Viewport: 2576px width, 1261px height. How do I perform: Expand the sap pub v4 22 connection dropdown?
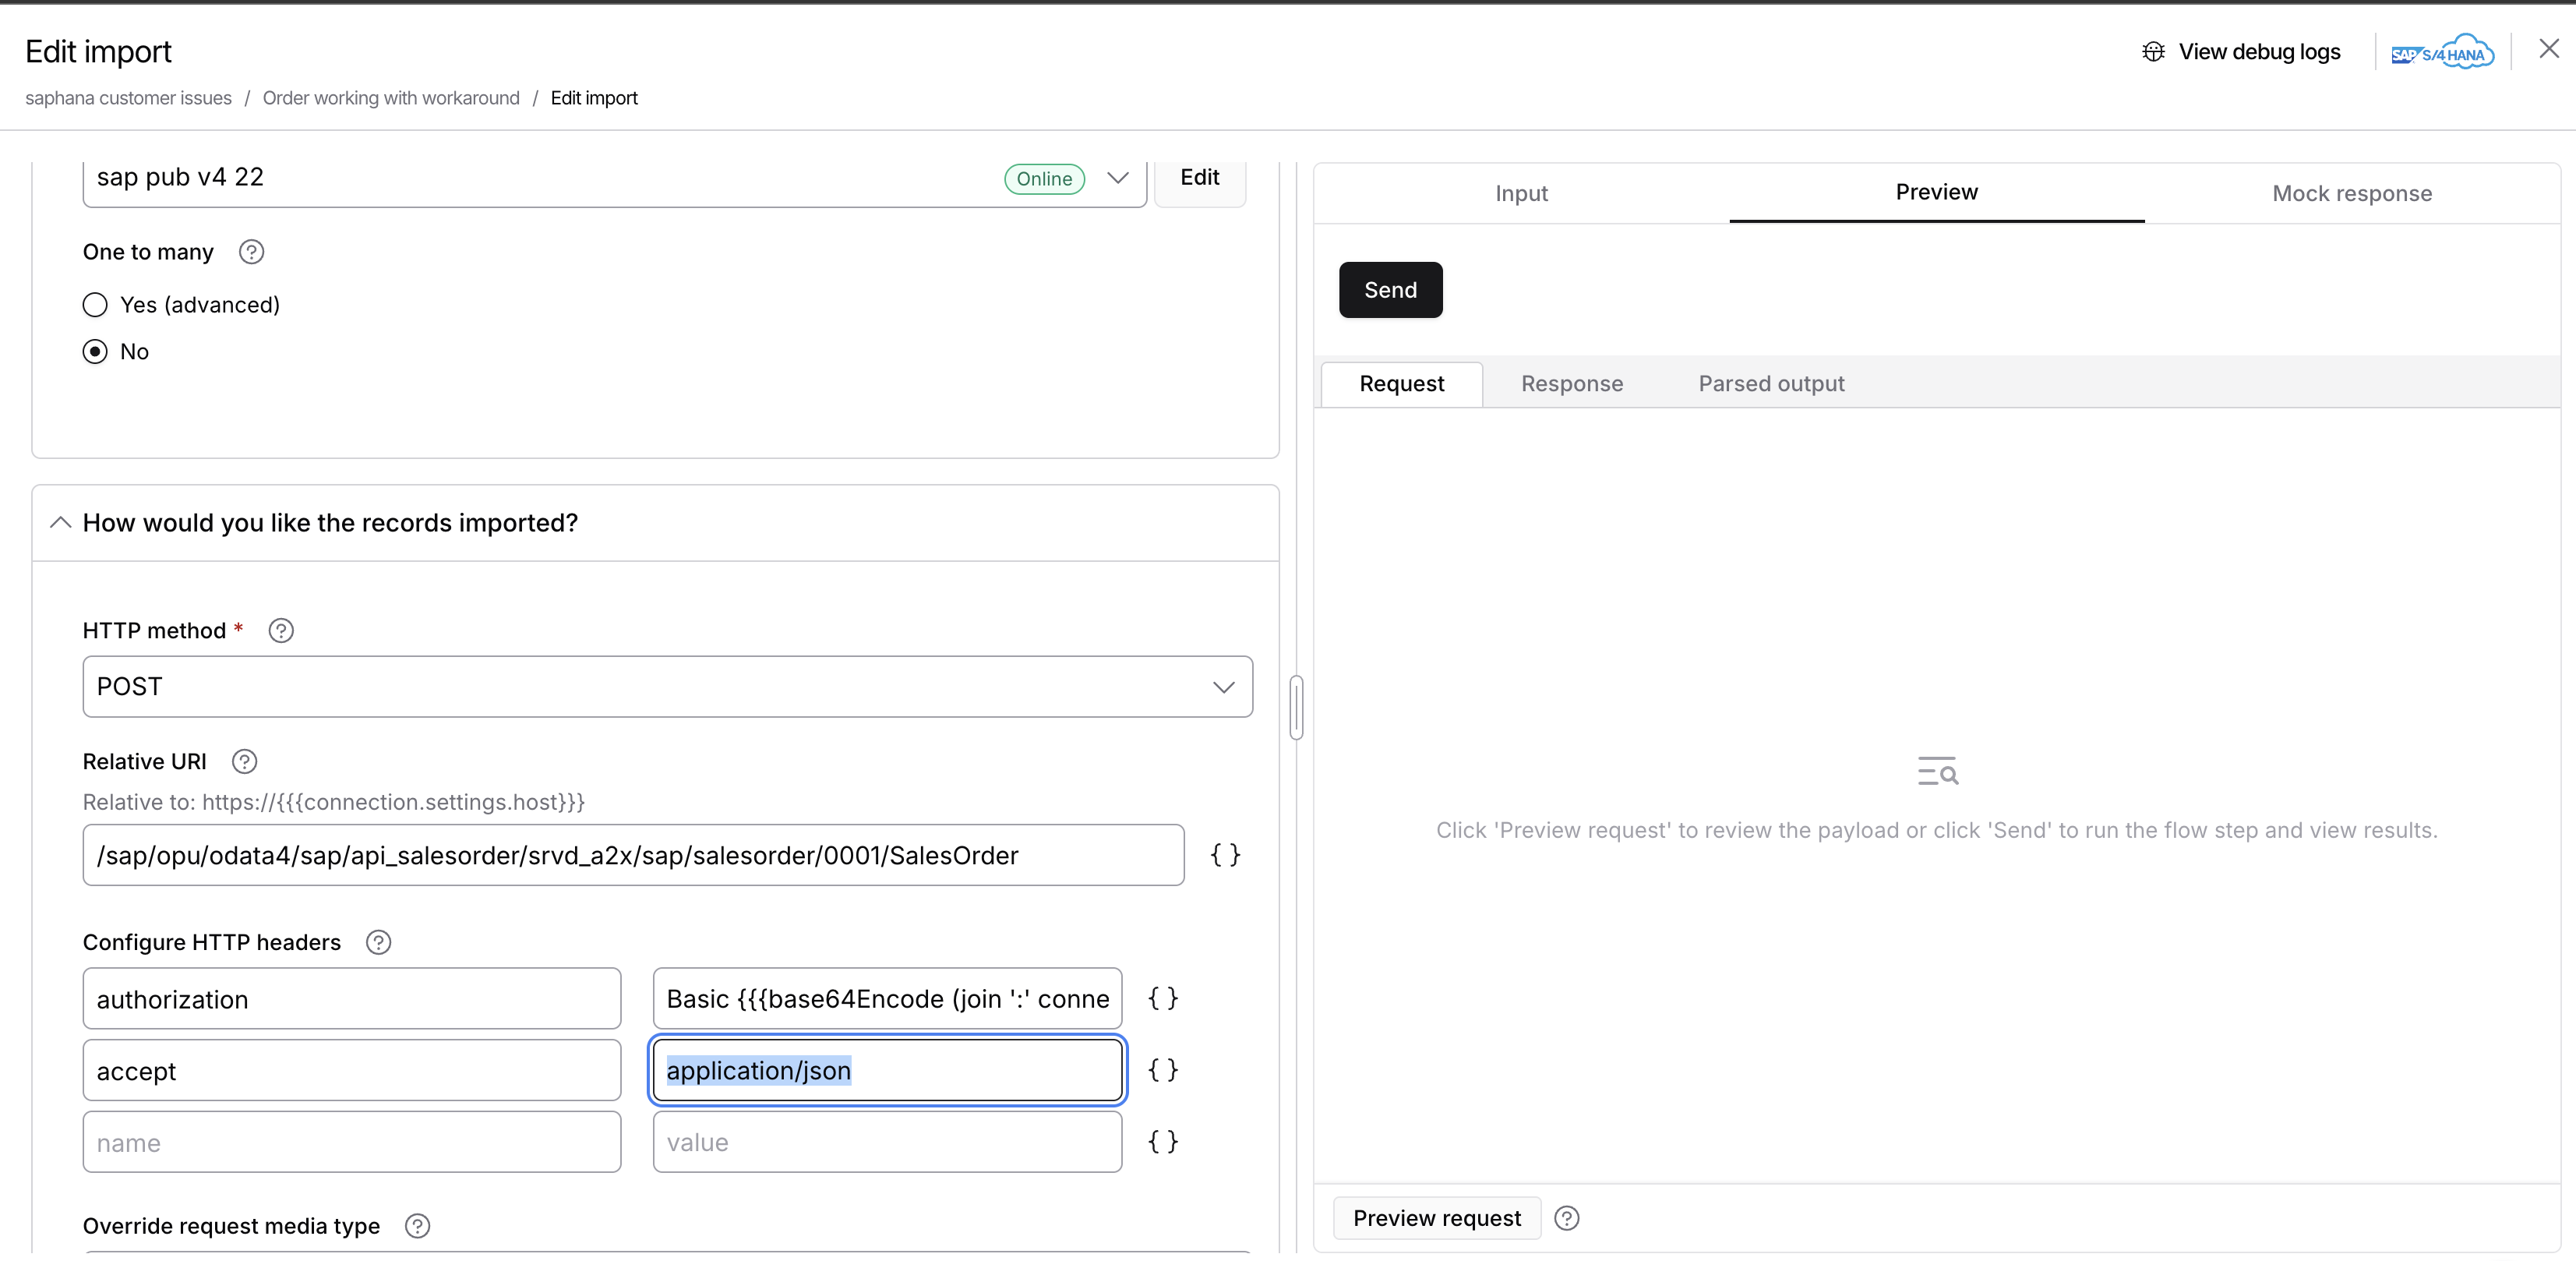1118,178
